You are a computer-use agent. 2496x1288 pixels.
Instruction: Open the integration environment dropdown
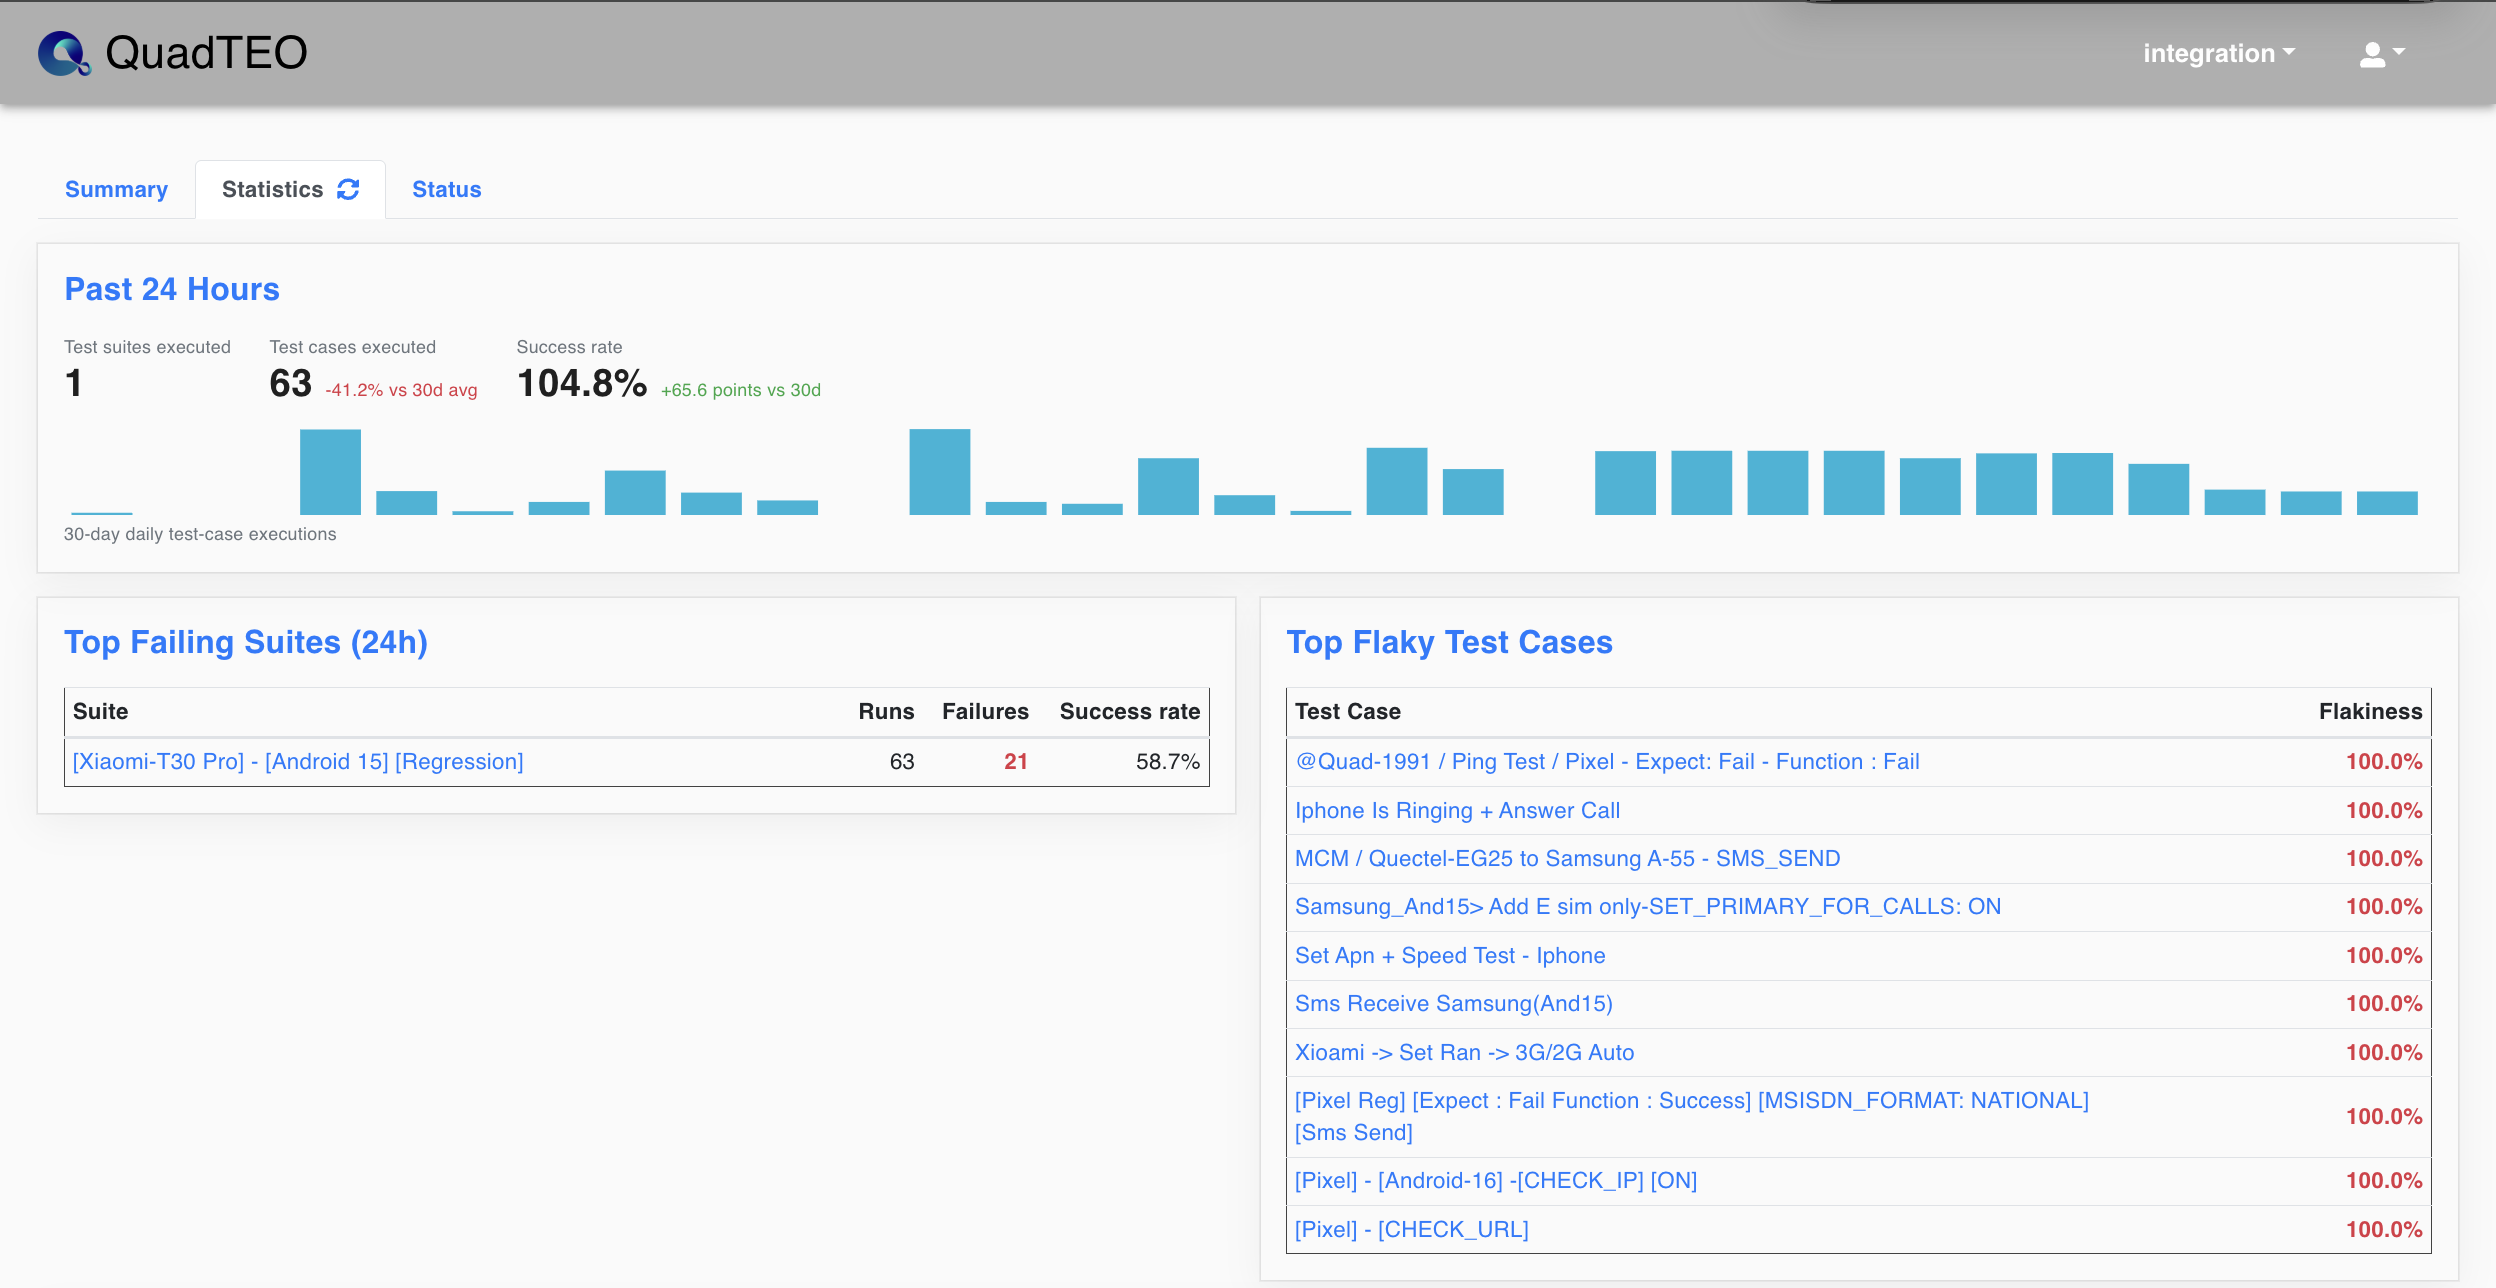(2218, 53)
